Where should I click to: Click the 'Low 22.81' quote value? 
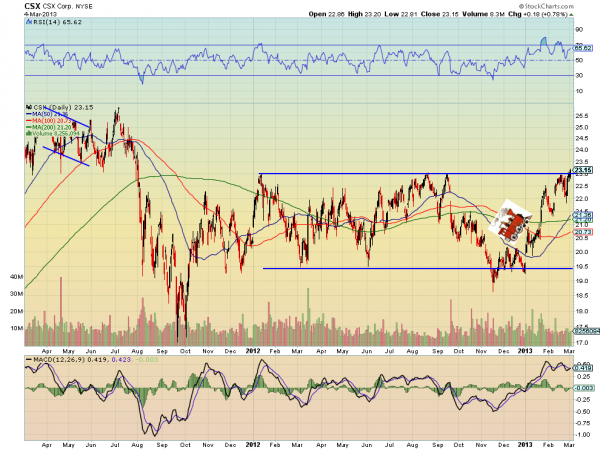(x=401, y=14)
